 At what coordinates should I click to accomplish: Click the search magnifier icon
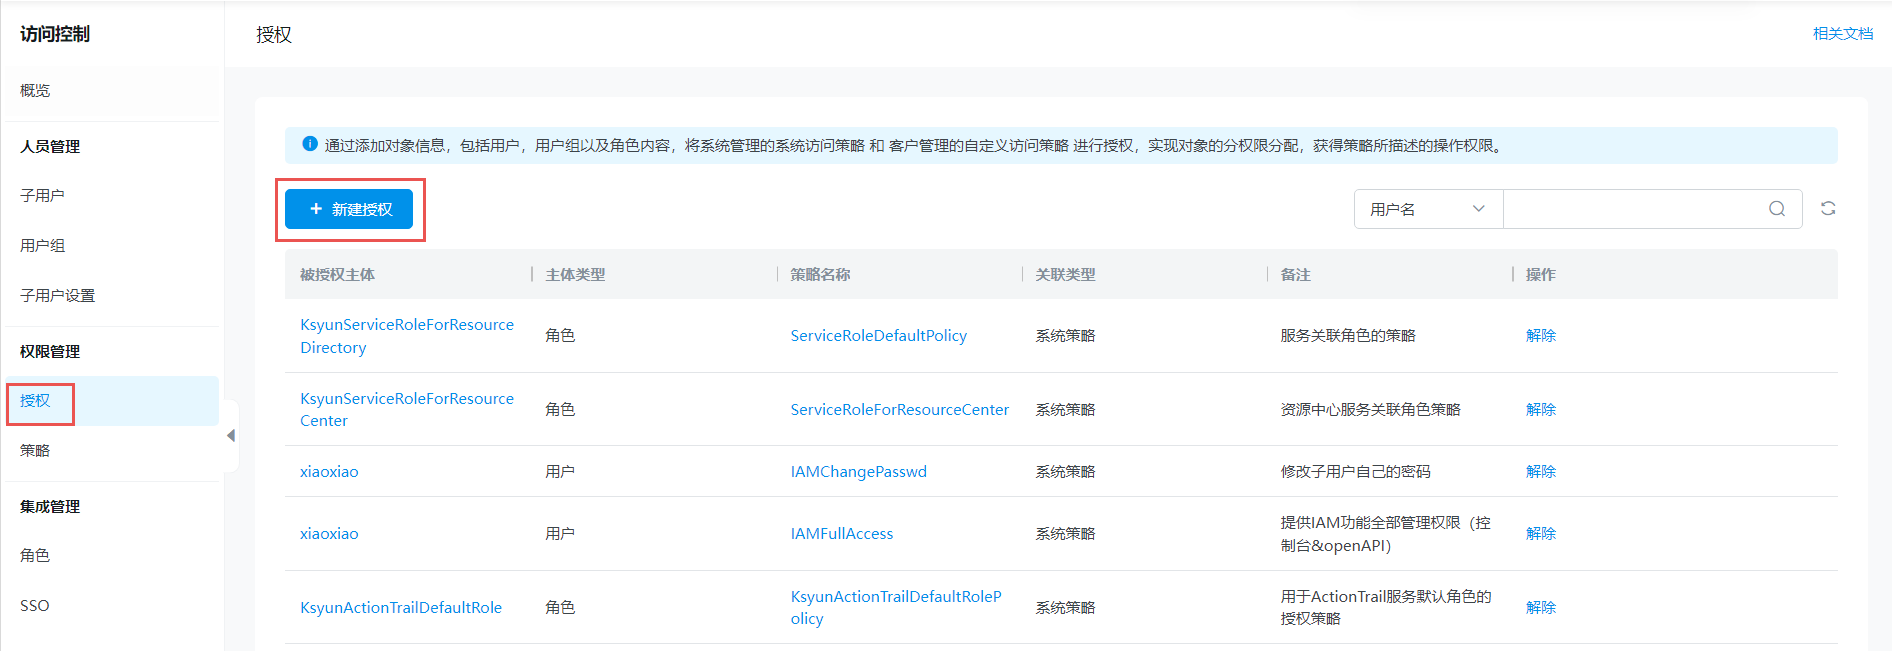coord(1776,209)
